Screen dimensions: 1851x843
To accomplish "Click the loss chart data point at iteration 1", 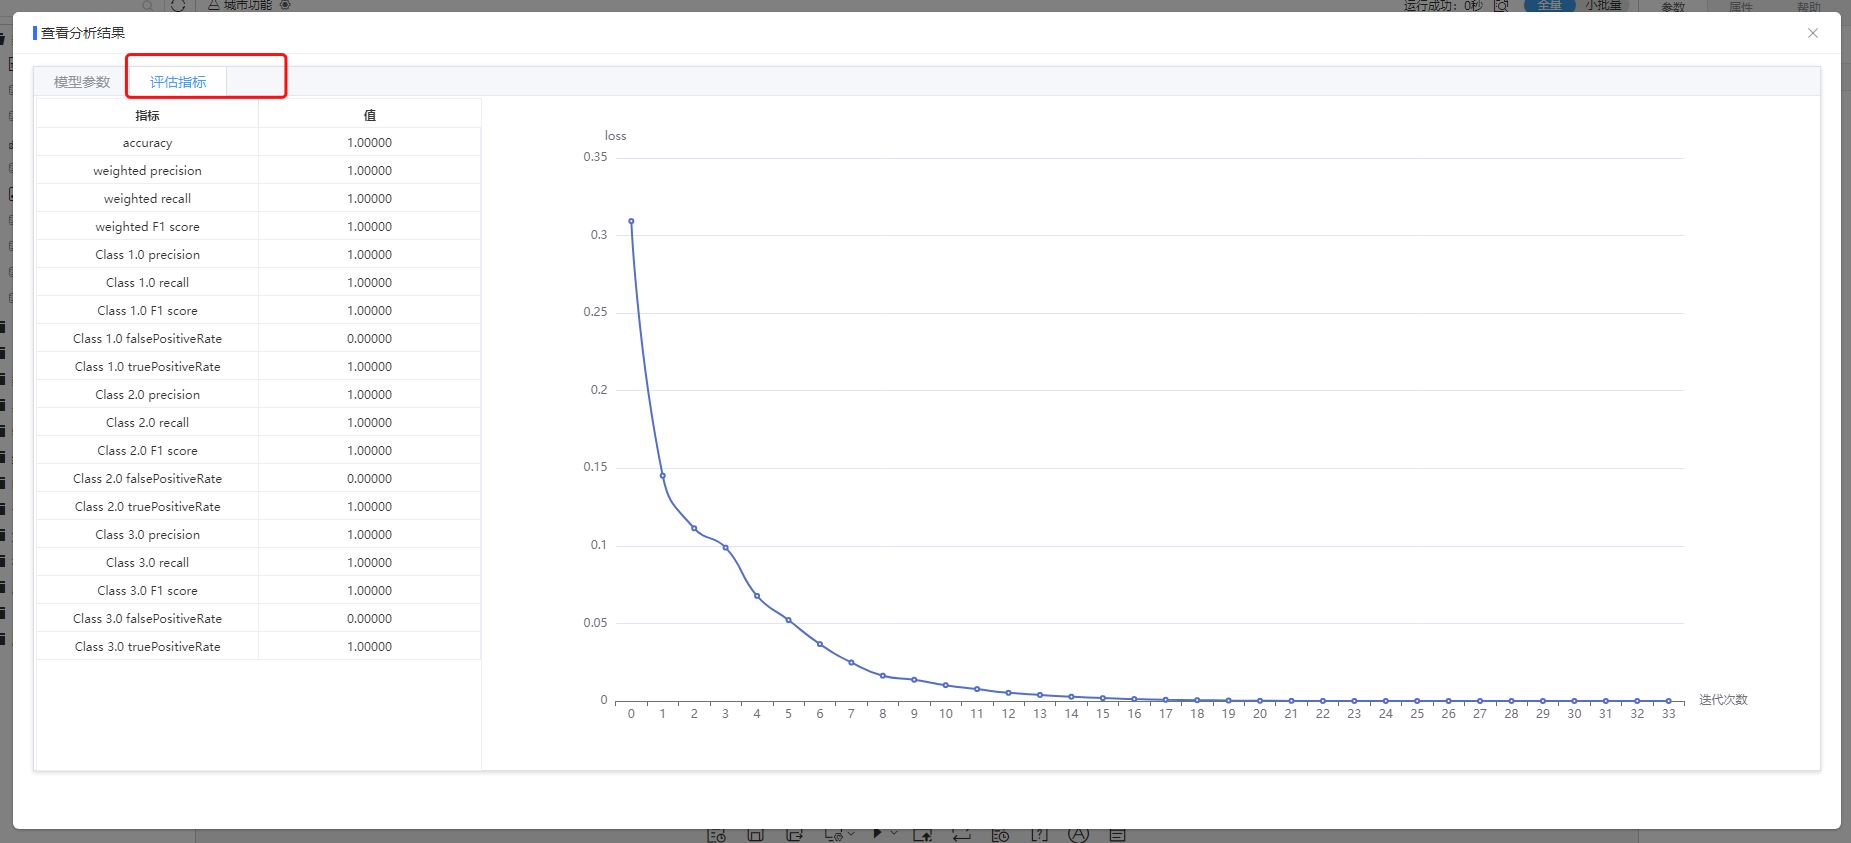I will pyautogui.click(x=662, y=476).
